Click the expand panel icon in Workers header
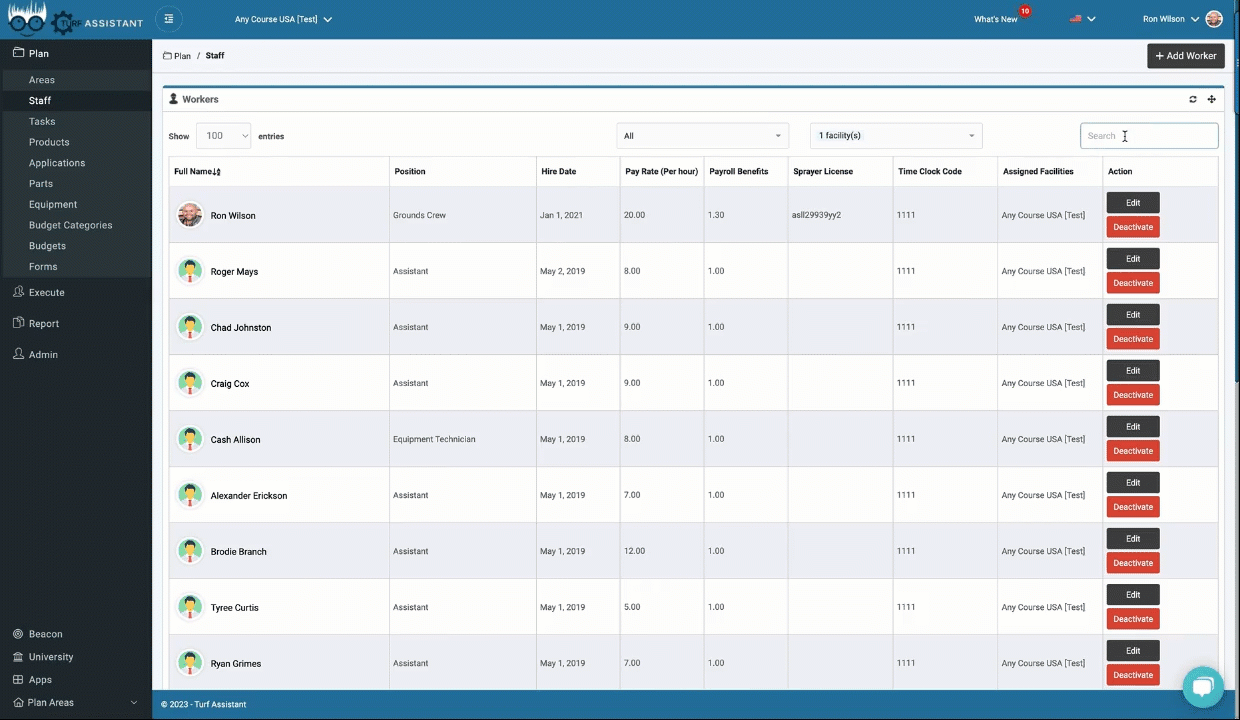 pyautogui.click(x=1211, y=99)
